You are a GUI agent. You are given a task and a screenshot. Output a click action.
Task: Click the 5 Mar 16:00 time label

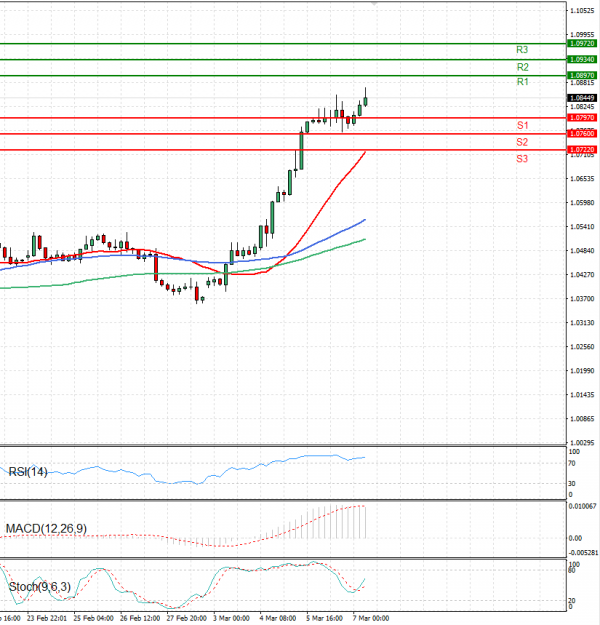(325, 618)
